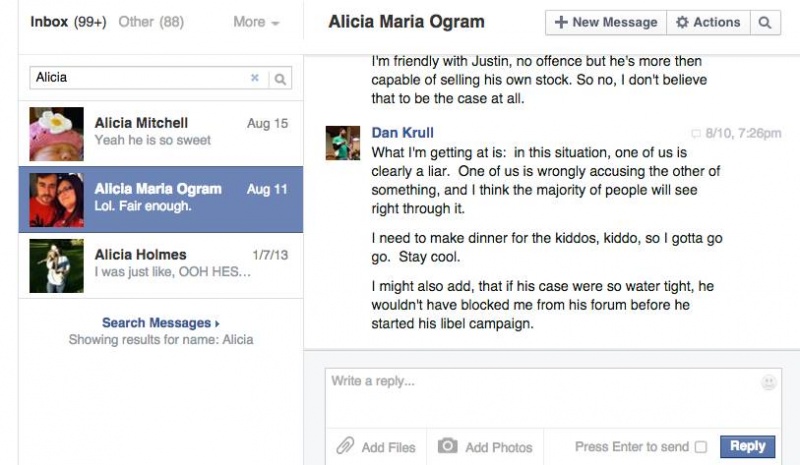This screenshot has height=465, width=800.
Task: Open the emoji smiley picker in reply box
Action: (768, 382)
